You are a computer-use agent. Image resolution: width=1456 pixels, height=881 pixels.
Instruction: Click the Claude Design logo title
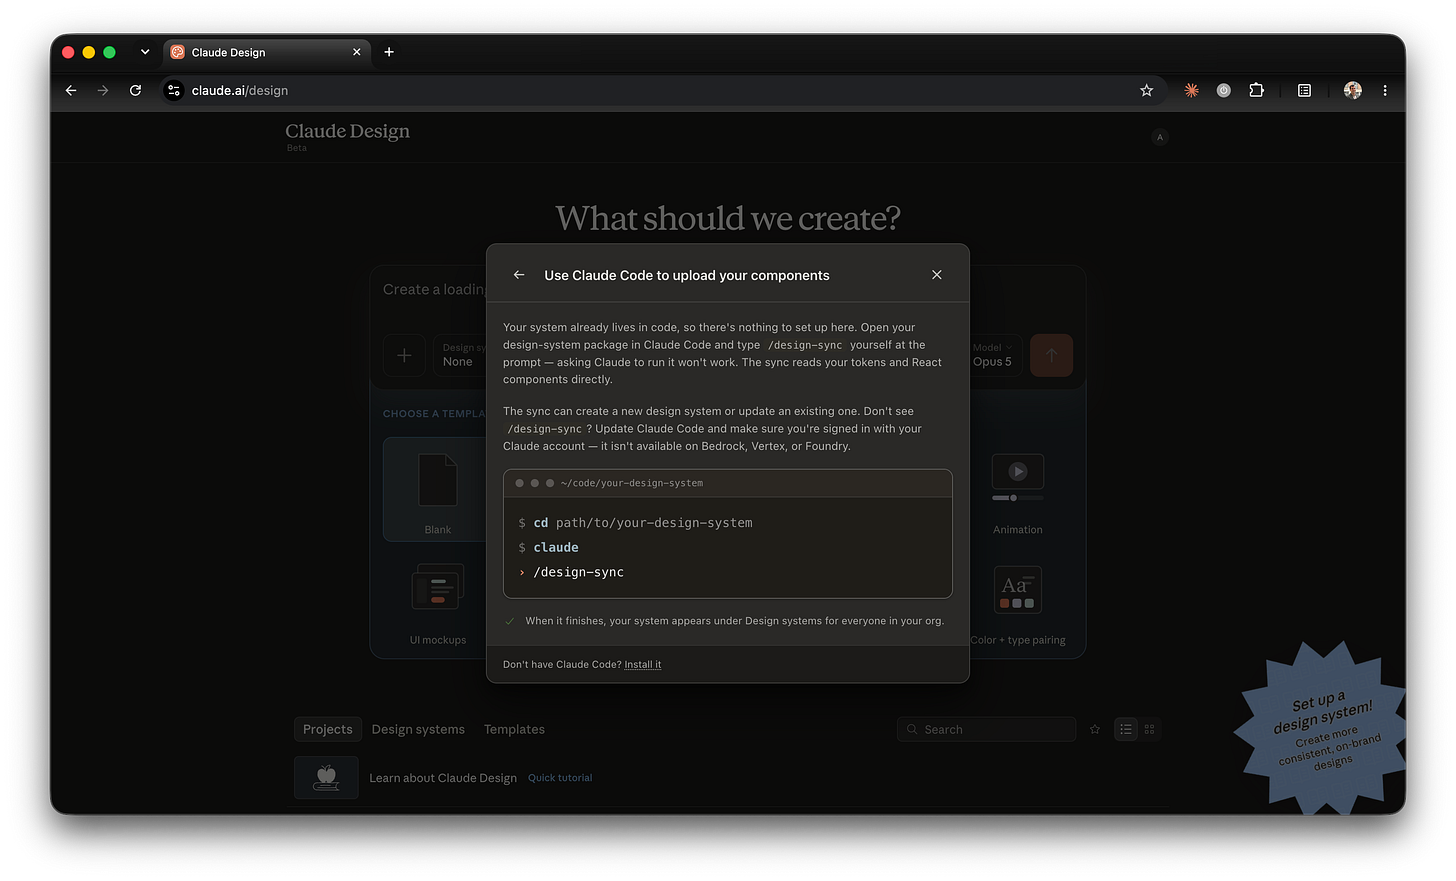coord(347,131)
